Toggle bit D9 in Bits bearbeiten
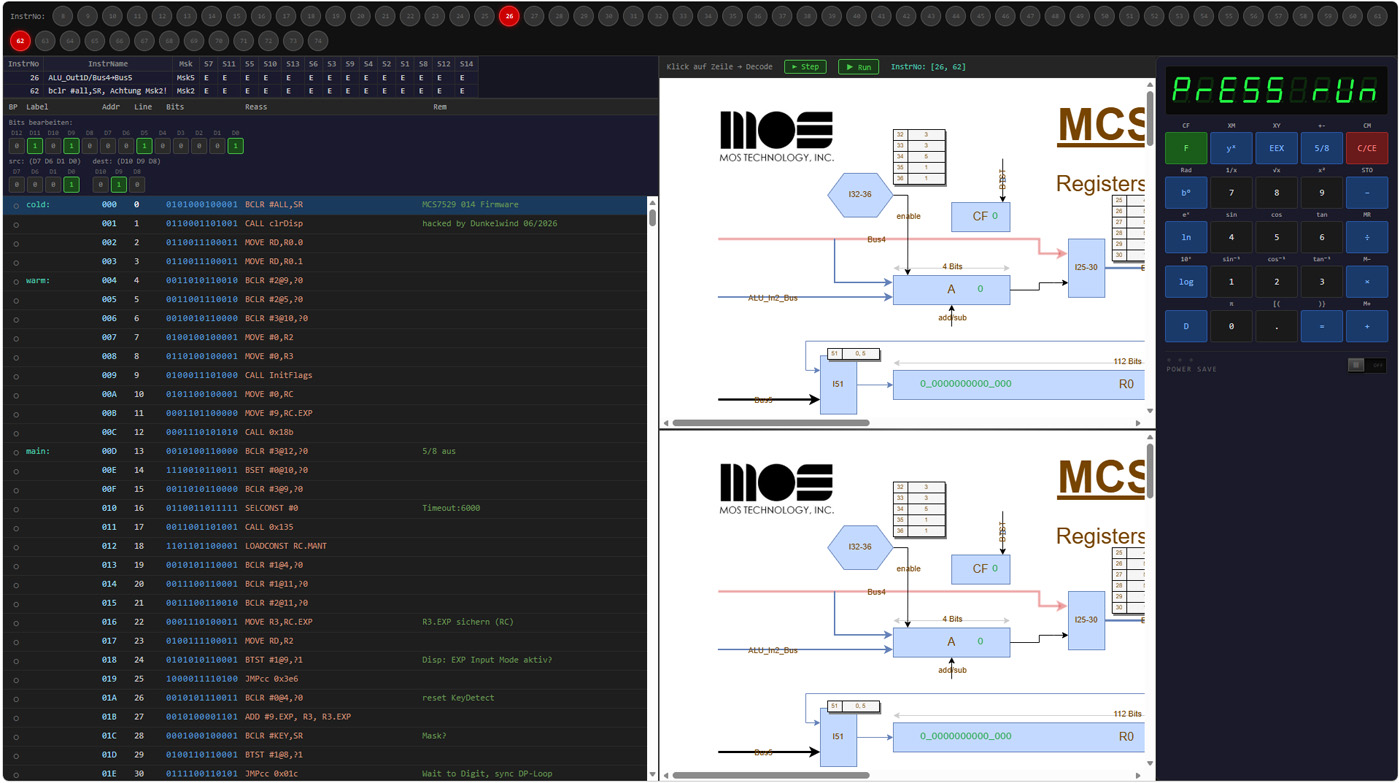Image resolution: width=1400 pixels, height=783 pixels. [71, 146]
